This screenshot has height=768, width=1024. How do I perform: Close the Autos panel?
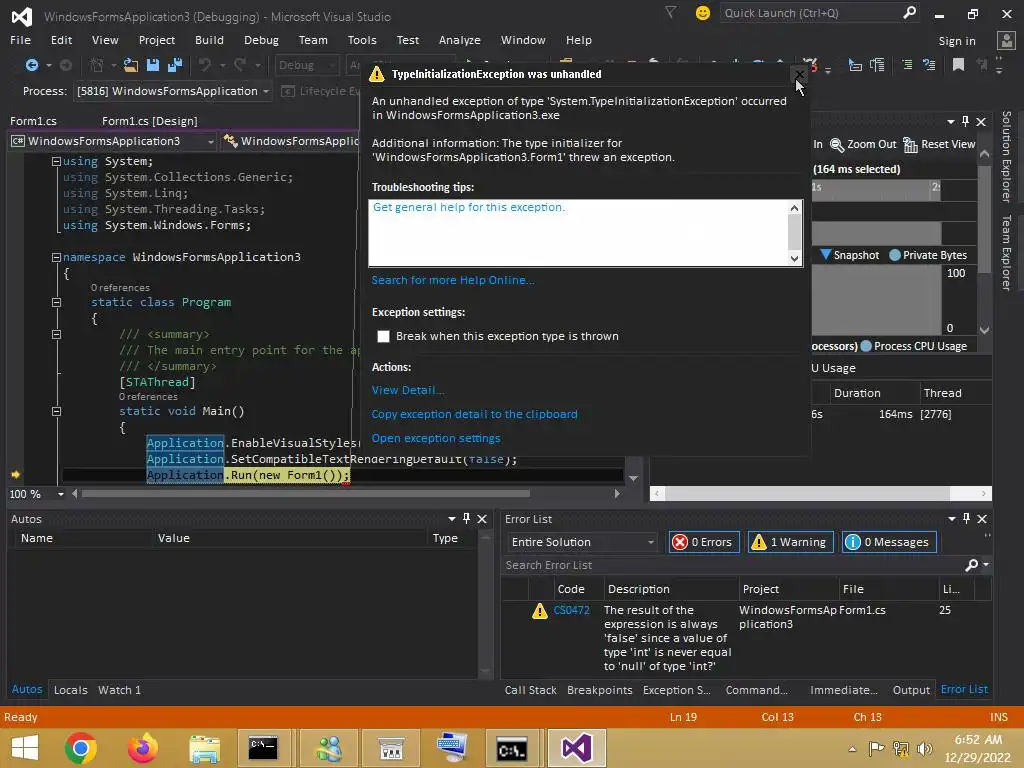click(x=482, y=519)
